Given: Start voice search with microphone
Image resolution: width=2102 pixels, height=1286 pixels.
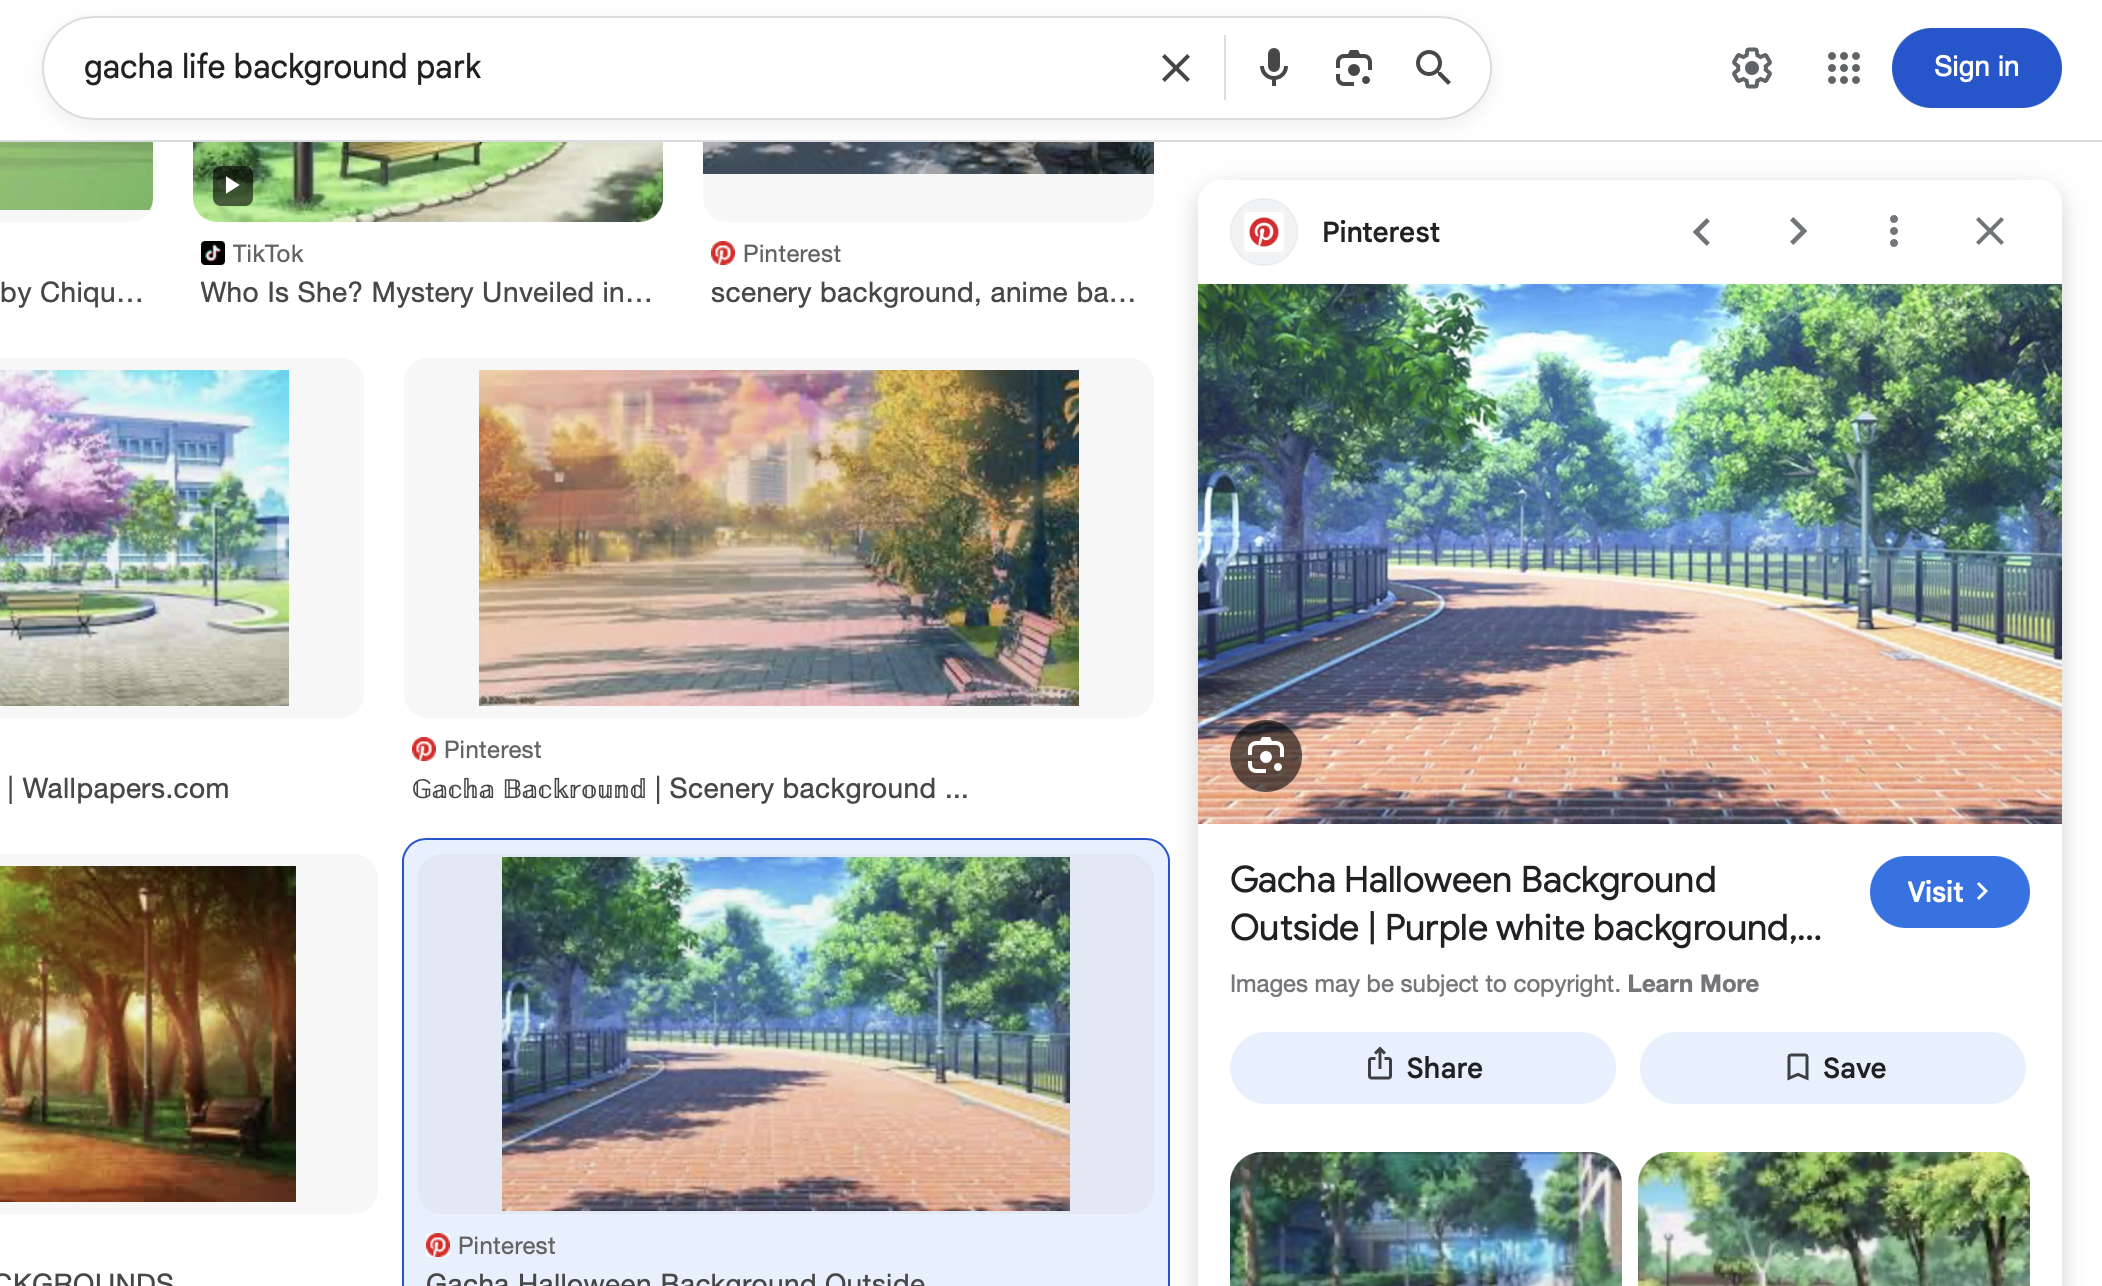Looking at the screenshot, I should [x=1273, y=68].
